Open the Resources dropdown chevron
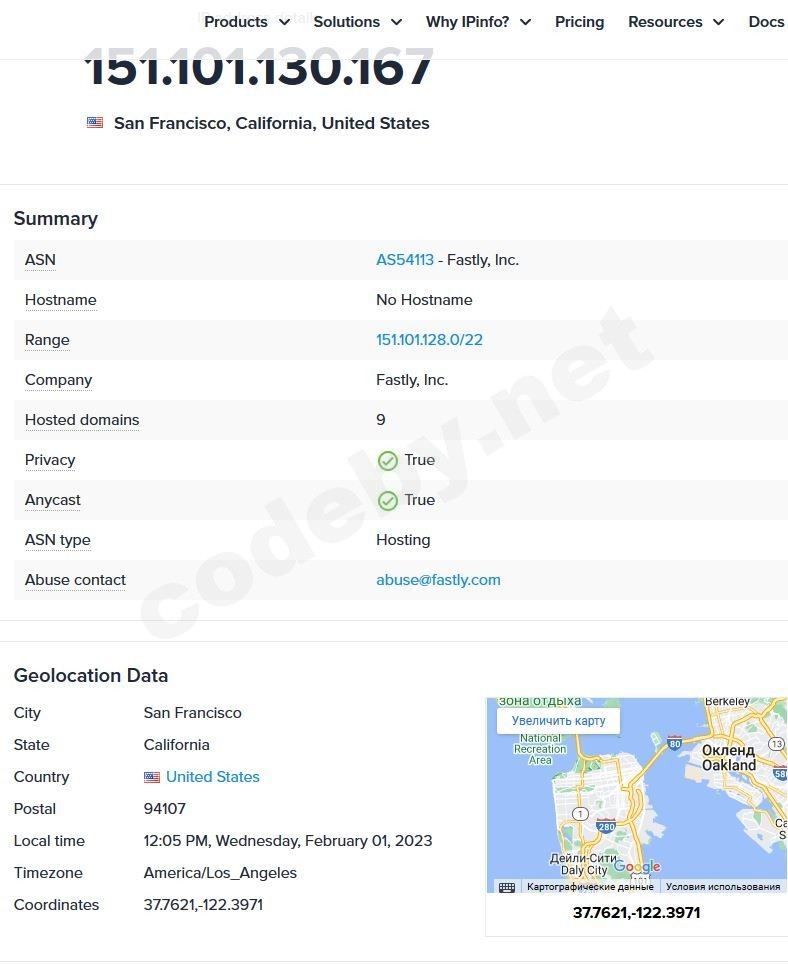 [x=718, y=22]
